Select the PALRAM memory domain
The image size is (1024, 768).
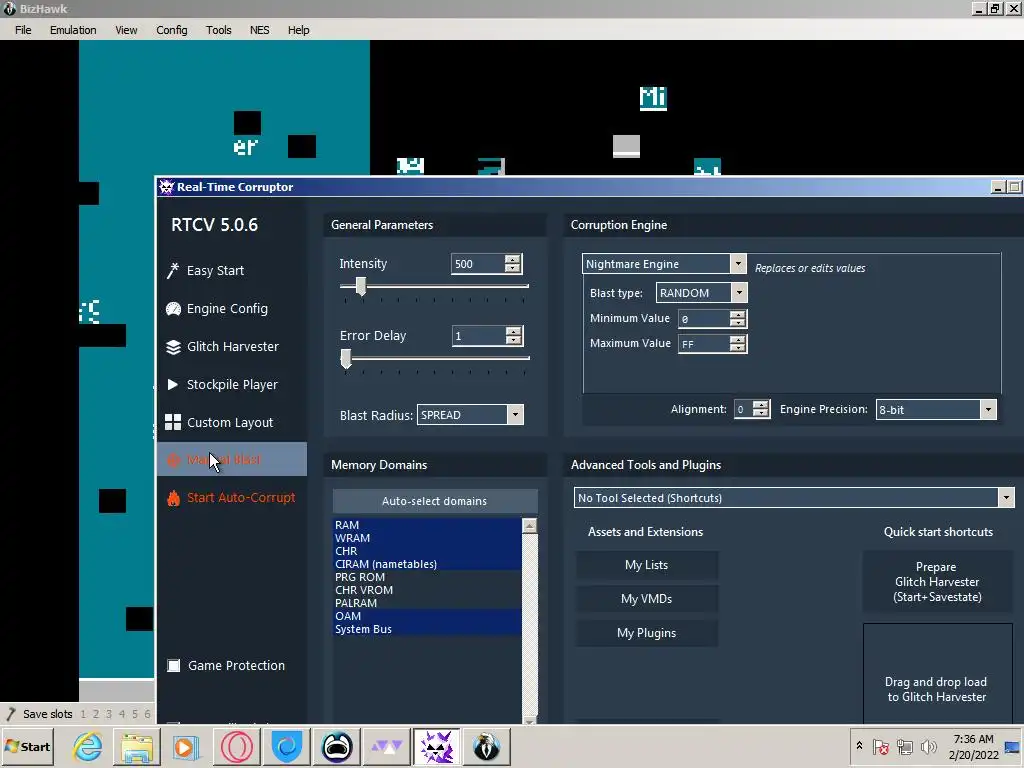coord(427,603)
